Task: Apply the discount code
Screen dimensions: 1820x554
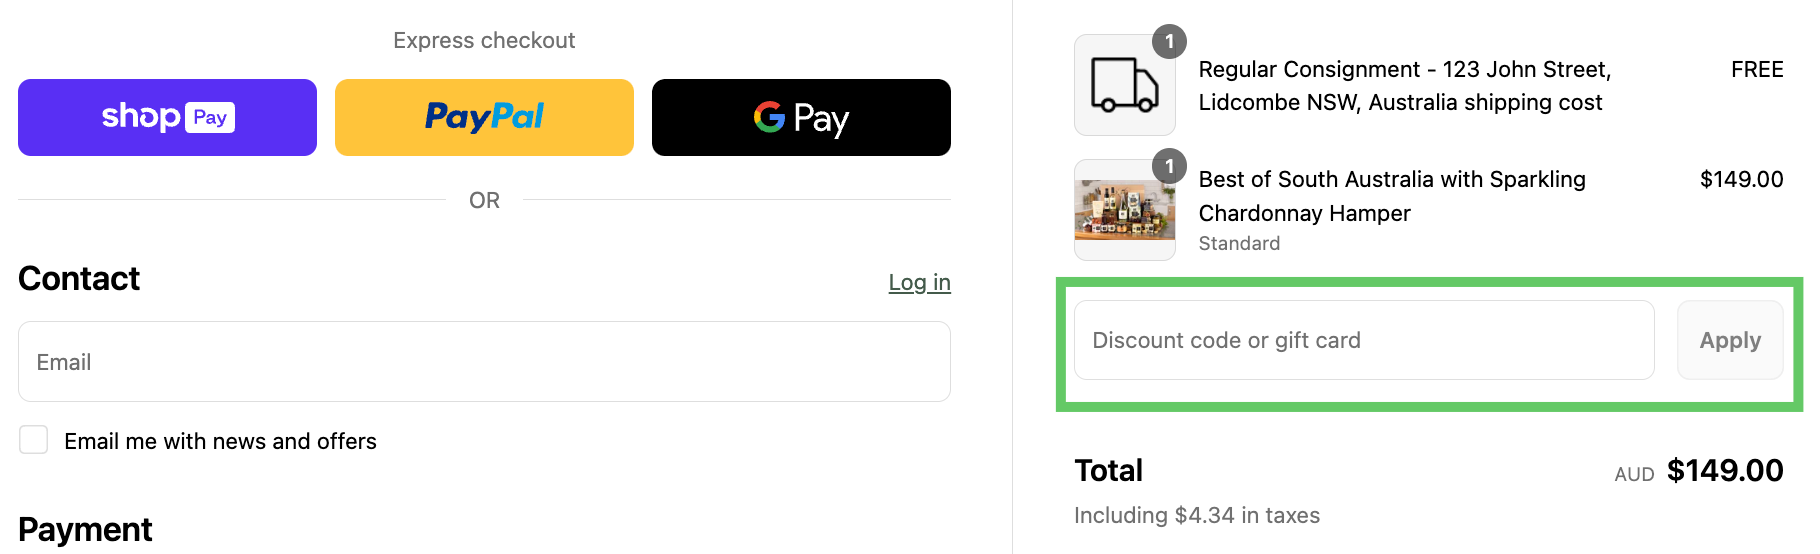Action: click(1730, 340)
